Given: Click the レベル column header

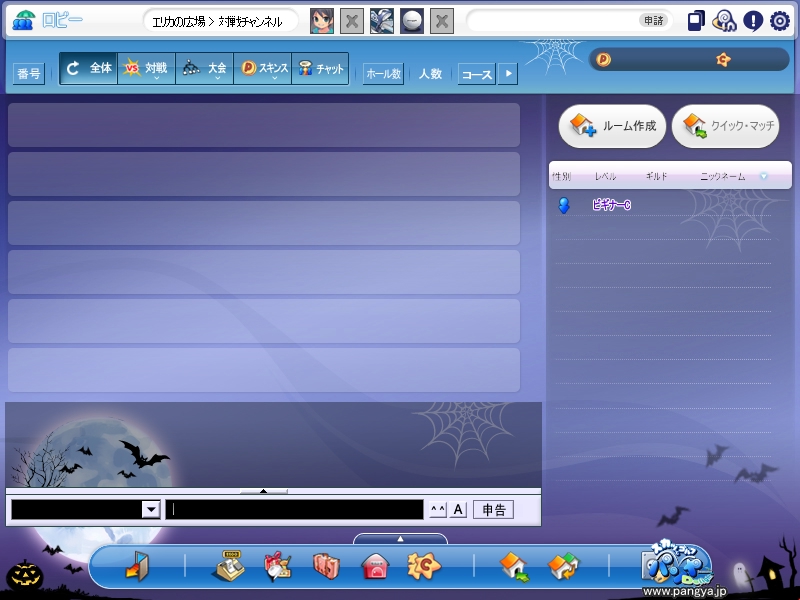Looking at the screenshot, I should point(606,177).
